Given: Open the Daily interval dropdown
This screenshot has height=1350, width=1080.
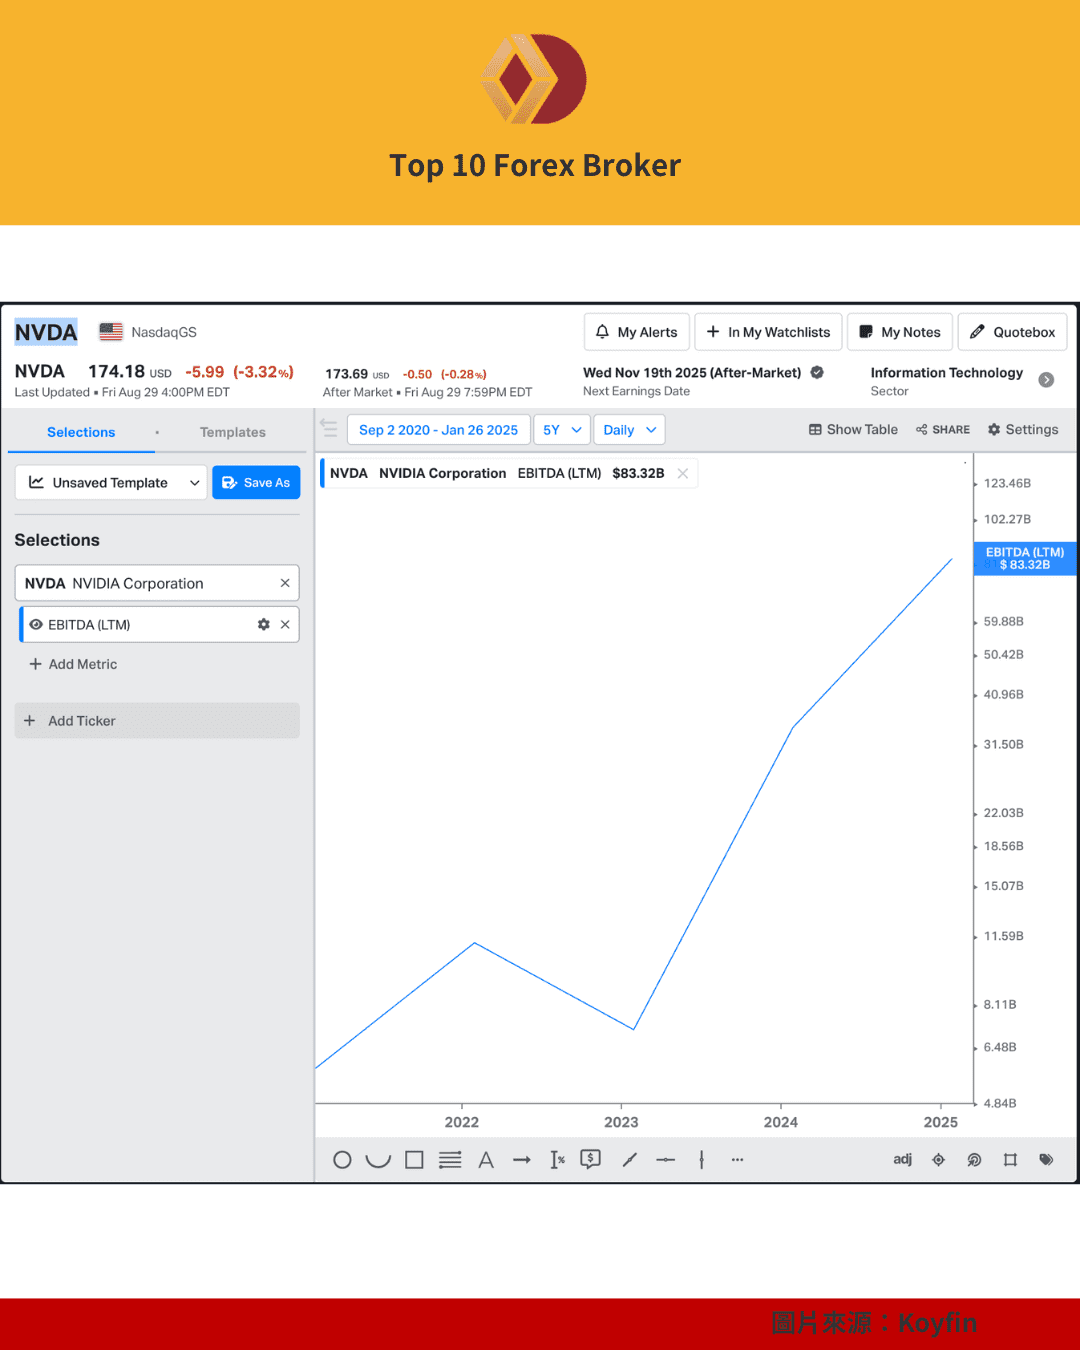Looking at the screenshot, I should [629, 430].
